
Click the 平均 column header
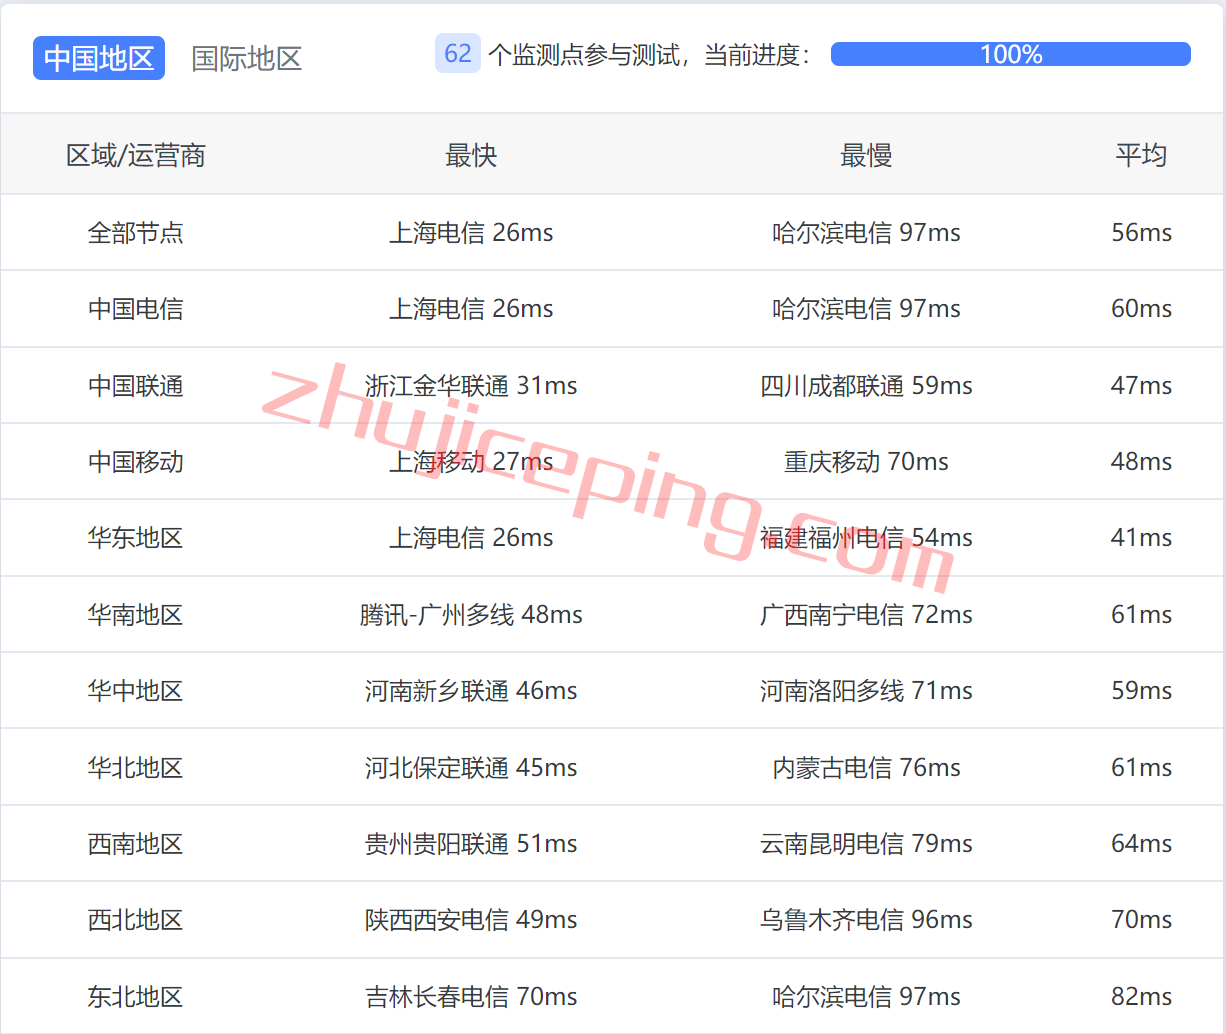click(x=1141, y=155)
